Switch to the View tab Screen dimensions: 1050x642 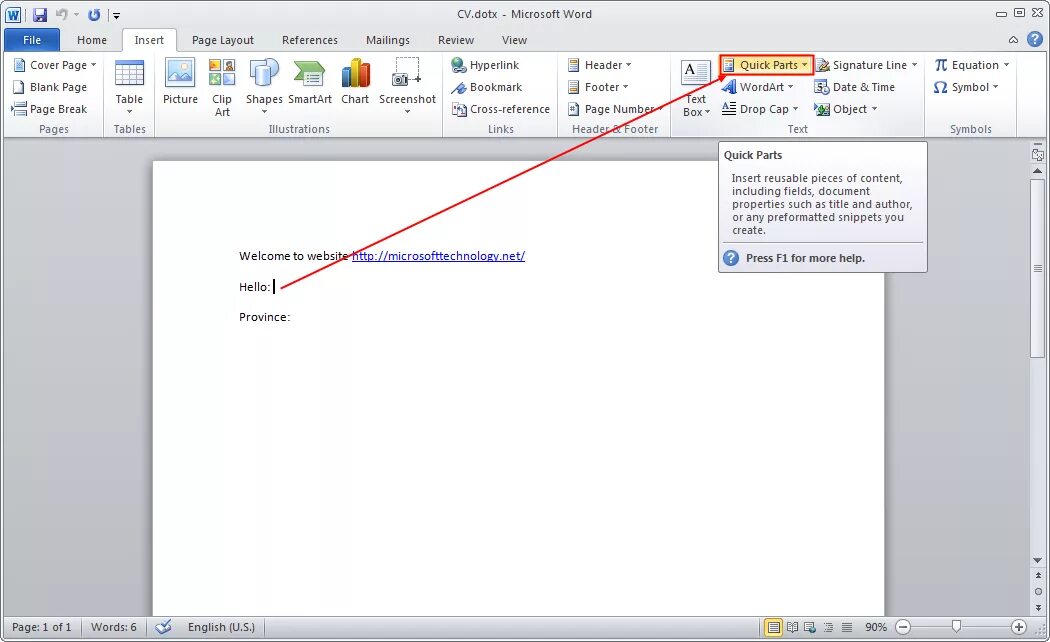pos(514,40)
